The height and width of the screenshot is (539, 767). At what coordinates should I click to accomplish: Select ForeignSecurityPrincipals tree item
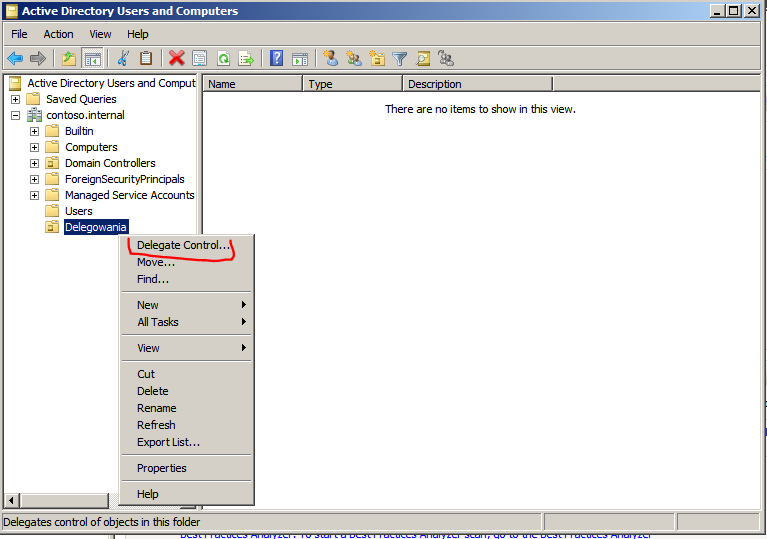[x=125, y=179]
